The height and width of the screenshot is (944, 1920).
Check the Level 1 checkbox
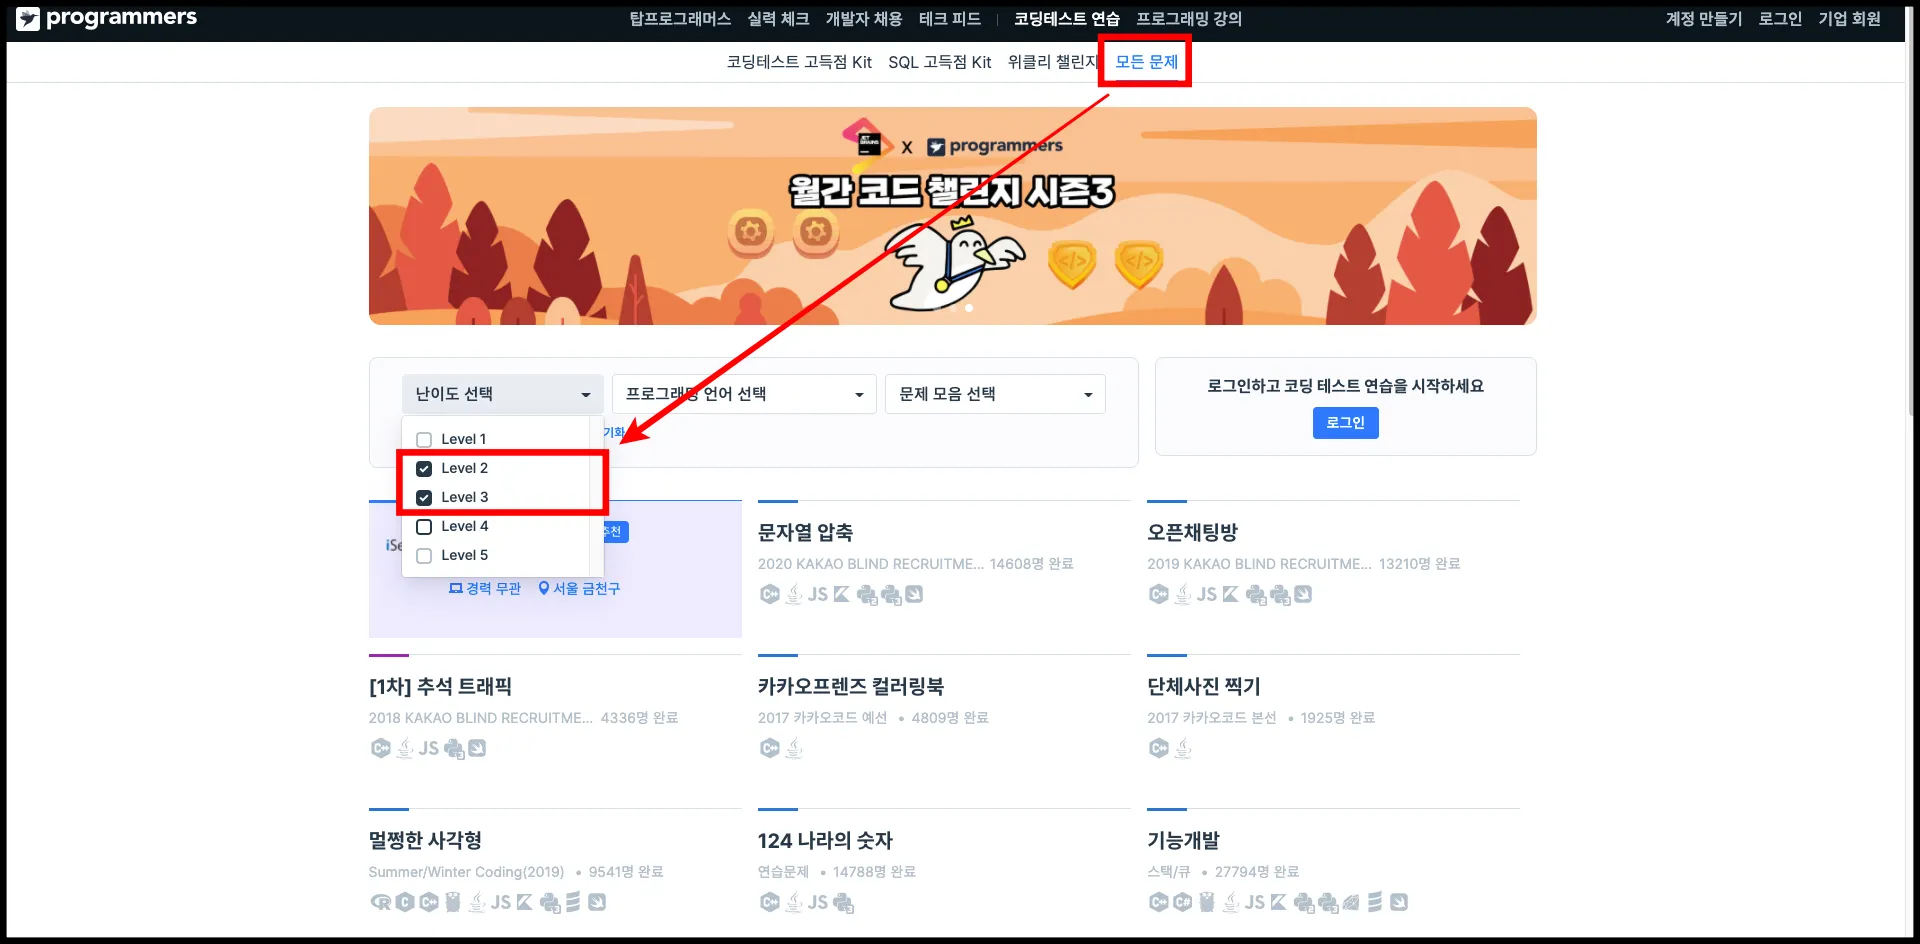pyautogui.click(x=424, y=439)
